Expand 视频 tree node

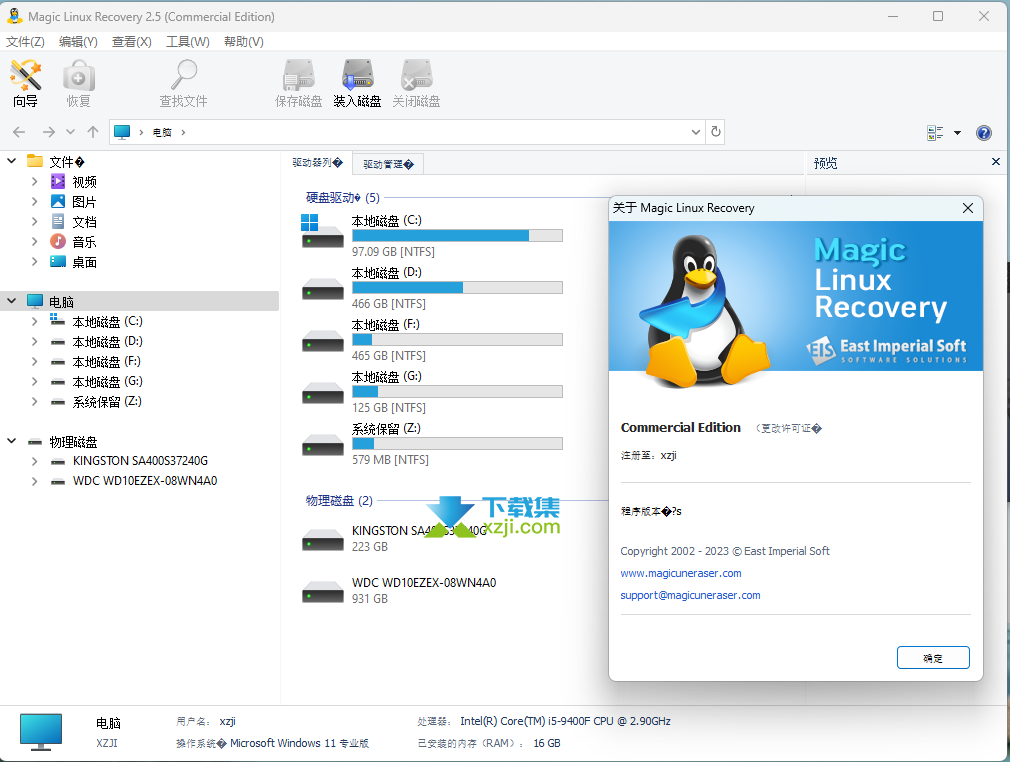coord(35,182)
